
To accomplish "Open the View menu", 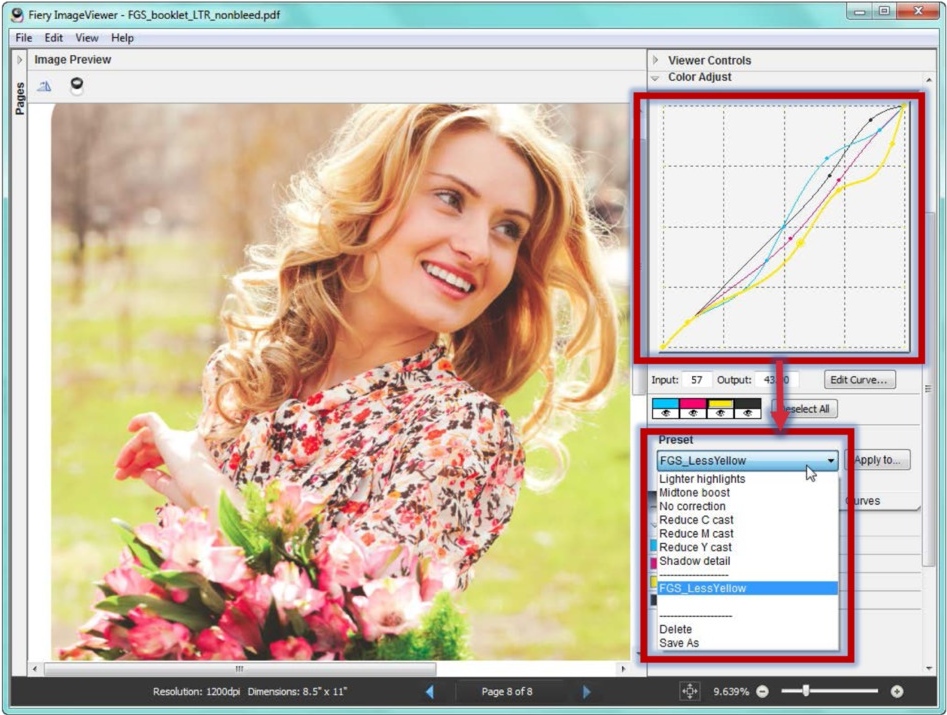I will (x=86, y=38).
